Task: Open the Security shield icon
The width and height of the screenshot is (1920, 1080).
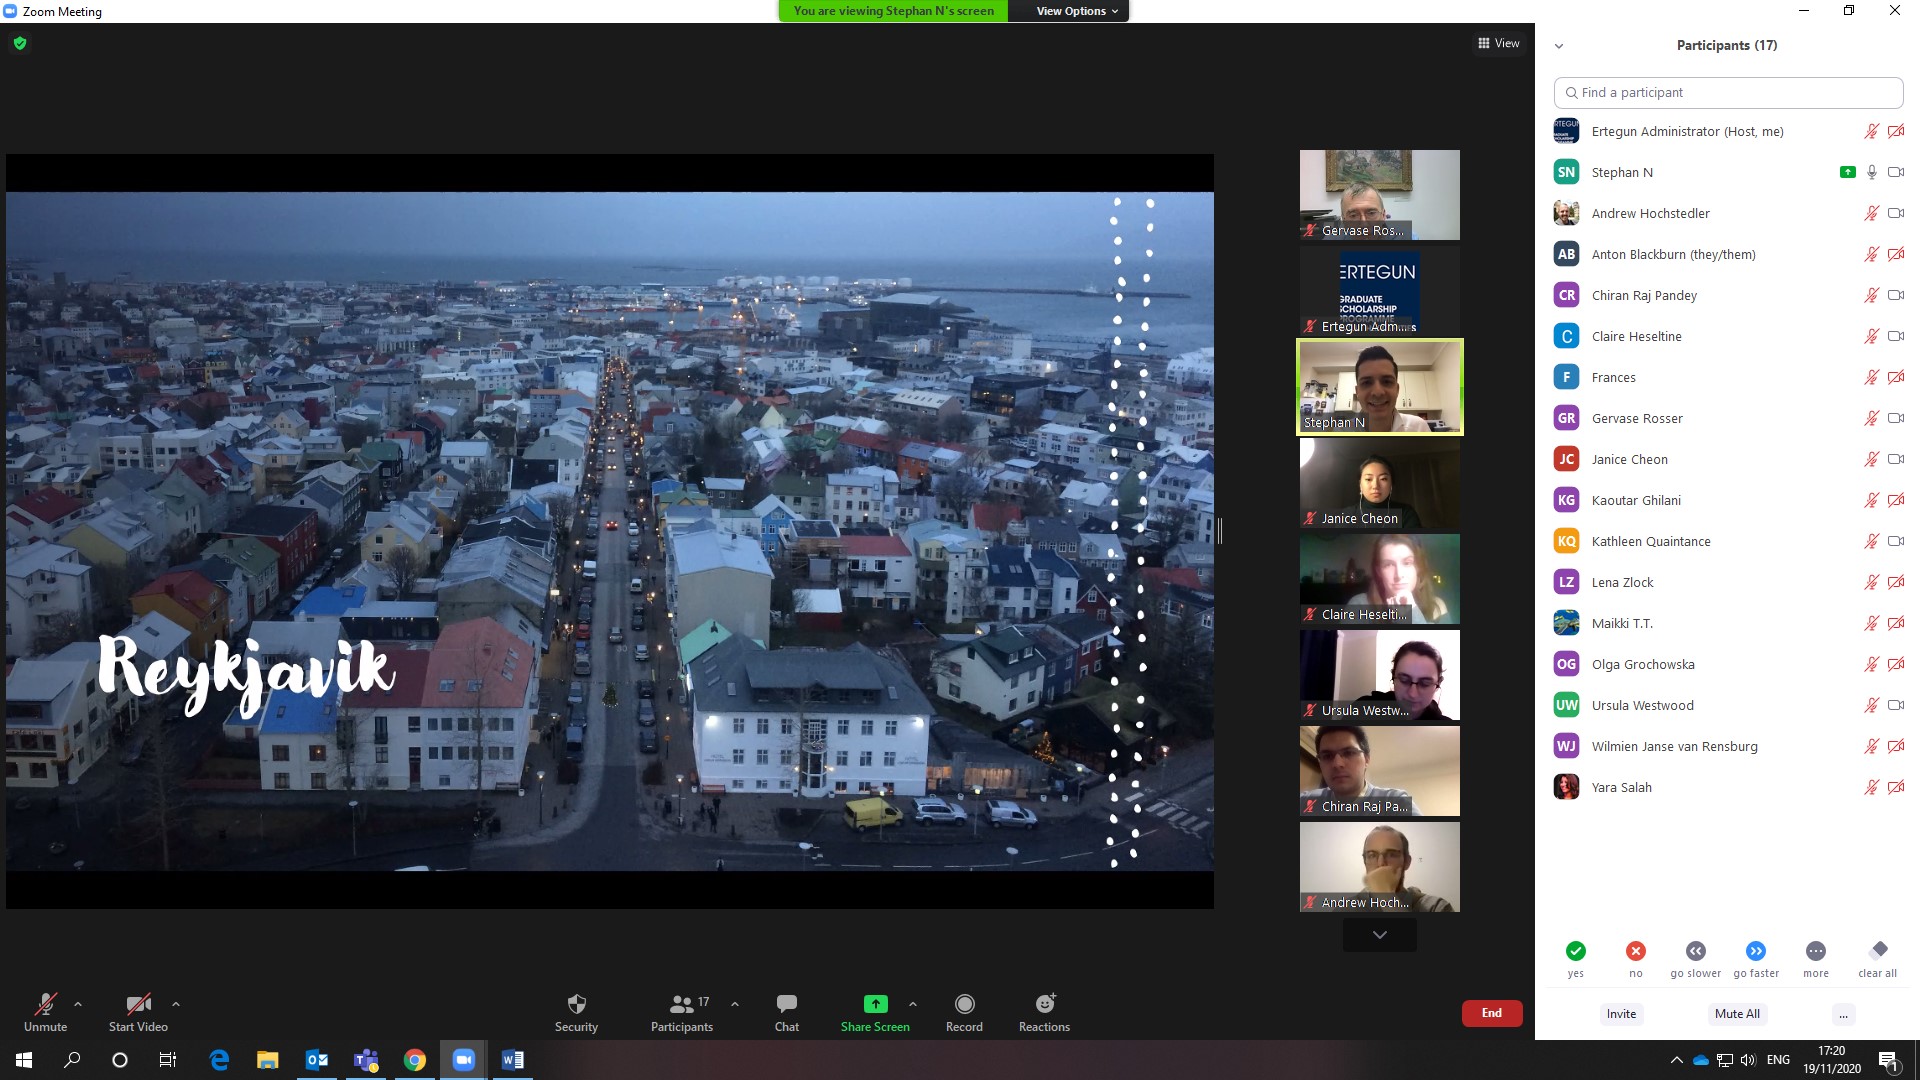Action: [x=576, y=1004]
